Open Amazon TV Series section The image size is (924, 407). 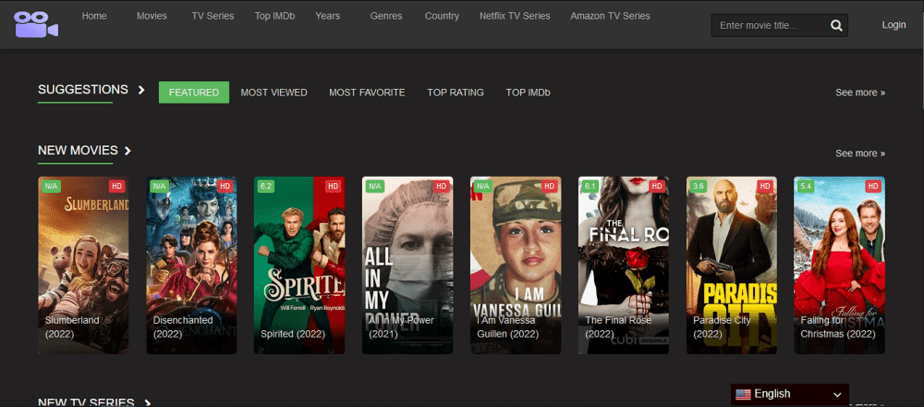(610, 16)
